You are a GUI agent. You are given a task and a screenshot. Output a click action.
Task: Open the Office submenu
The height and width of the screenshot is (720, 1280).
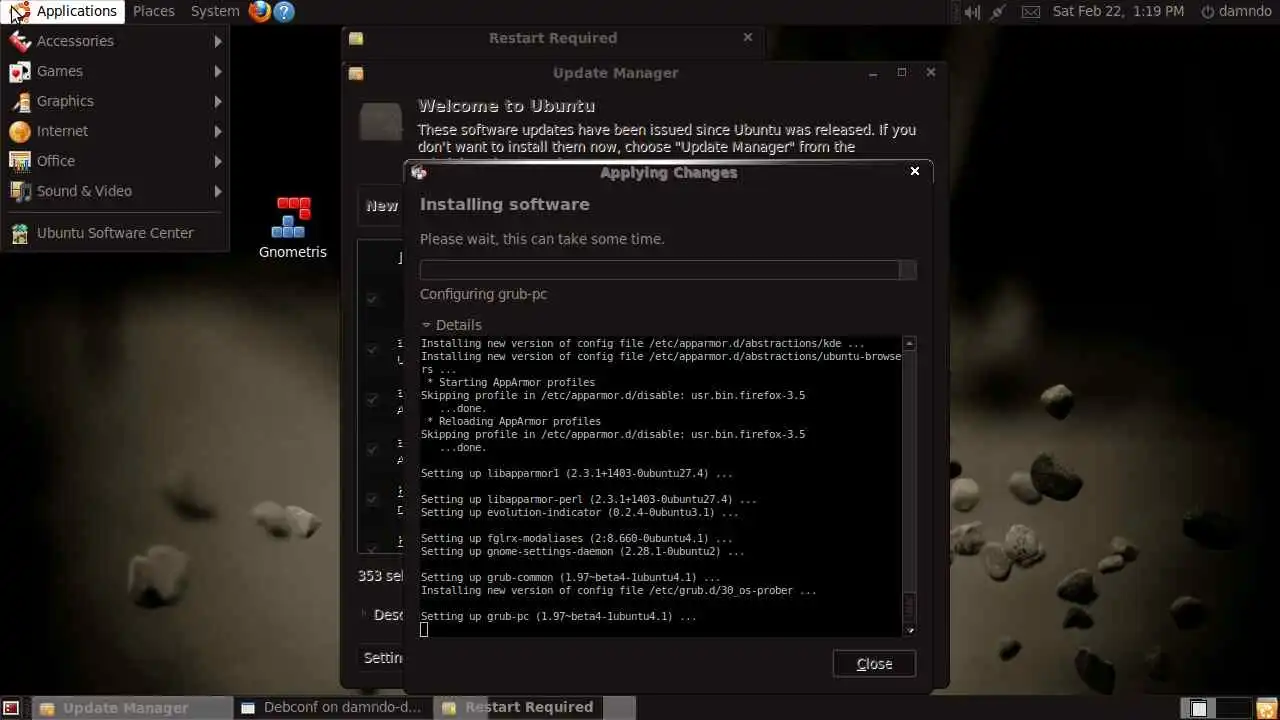coord(115,161)
